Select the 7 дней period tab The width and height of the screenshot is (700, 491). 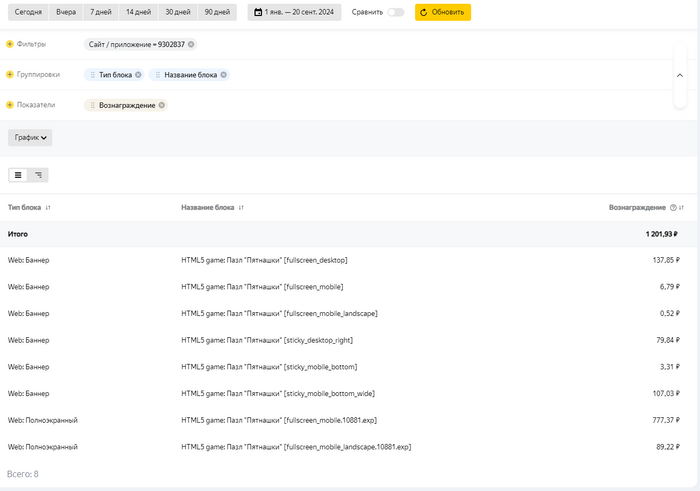coord(100,12)
